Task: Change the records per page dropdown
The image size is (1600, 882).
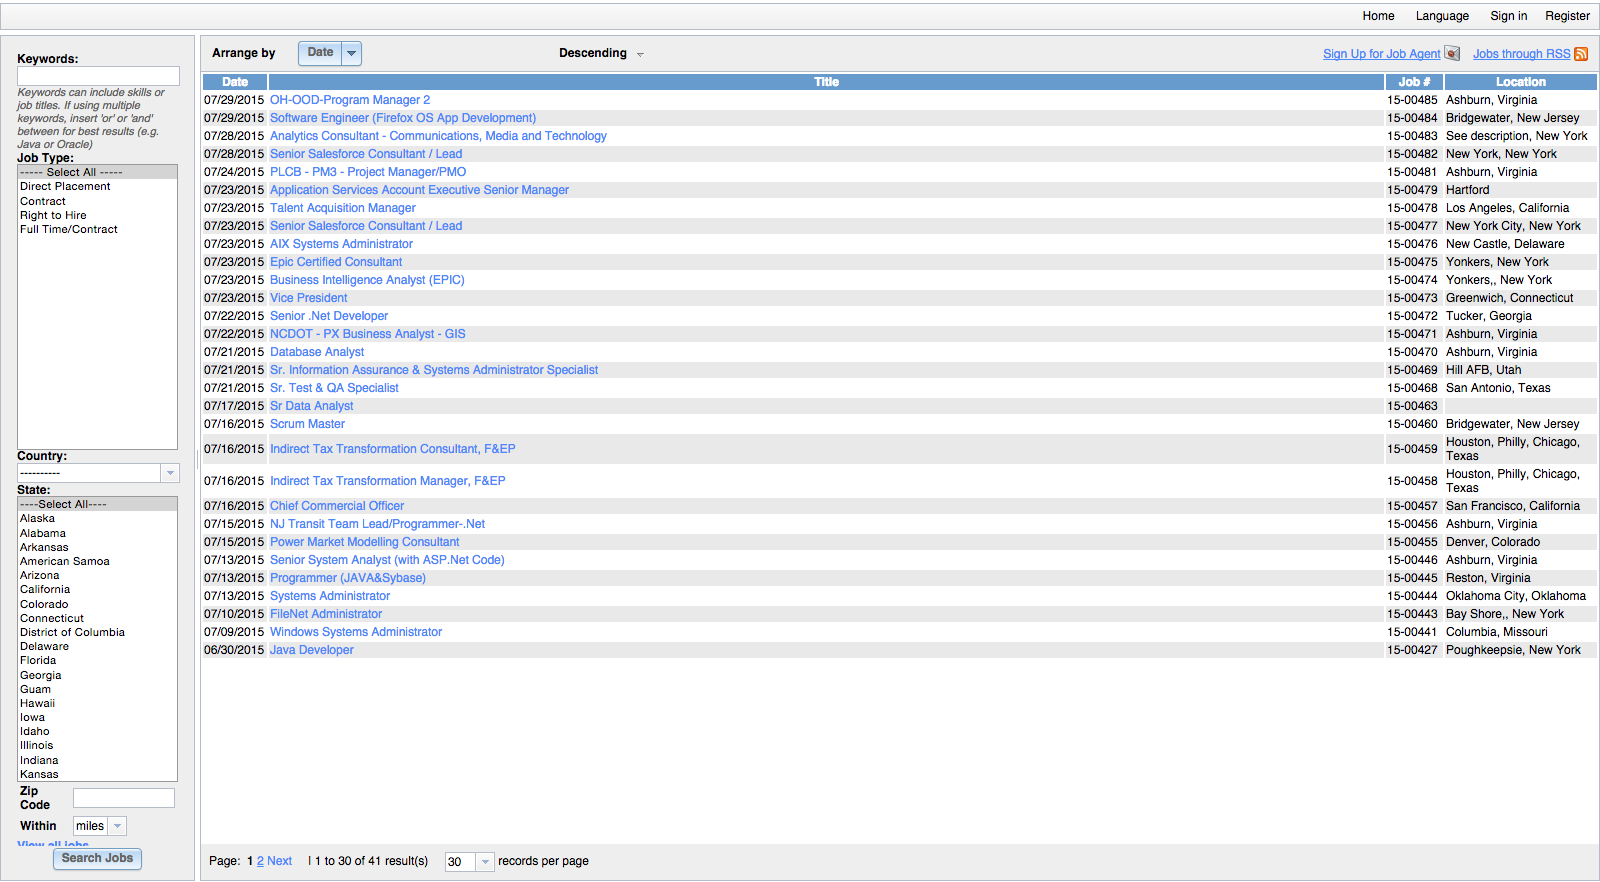Action: click(484, 862)
